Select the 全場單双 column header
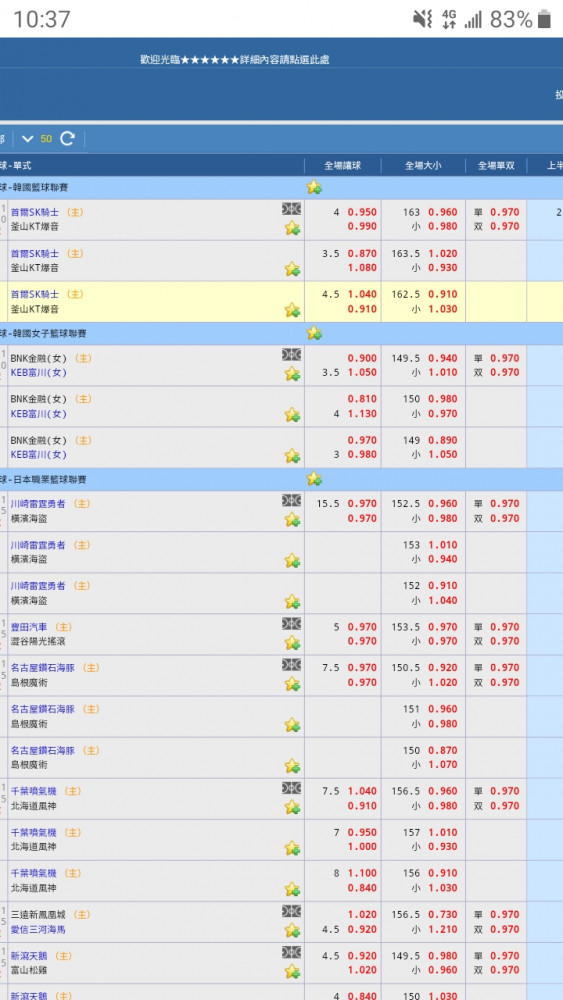The width and height of the screenshot is (563, 1000). [497, 166]
